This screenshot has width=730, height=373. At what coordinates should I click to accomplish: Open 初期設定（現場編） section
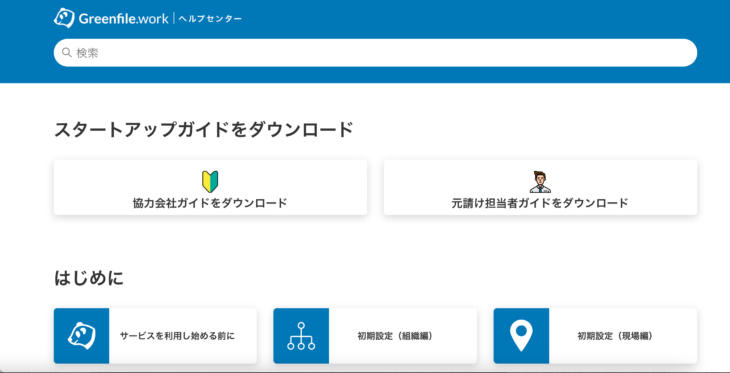tap(595, 336)
